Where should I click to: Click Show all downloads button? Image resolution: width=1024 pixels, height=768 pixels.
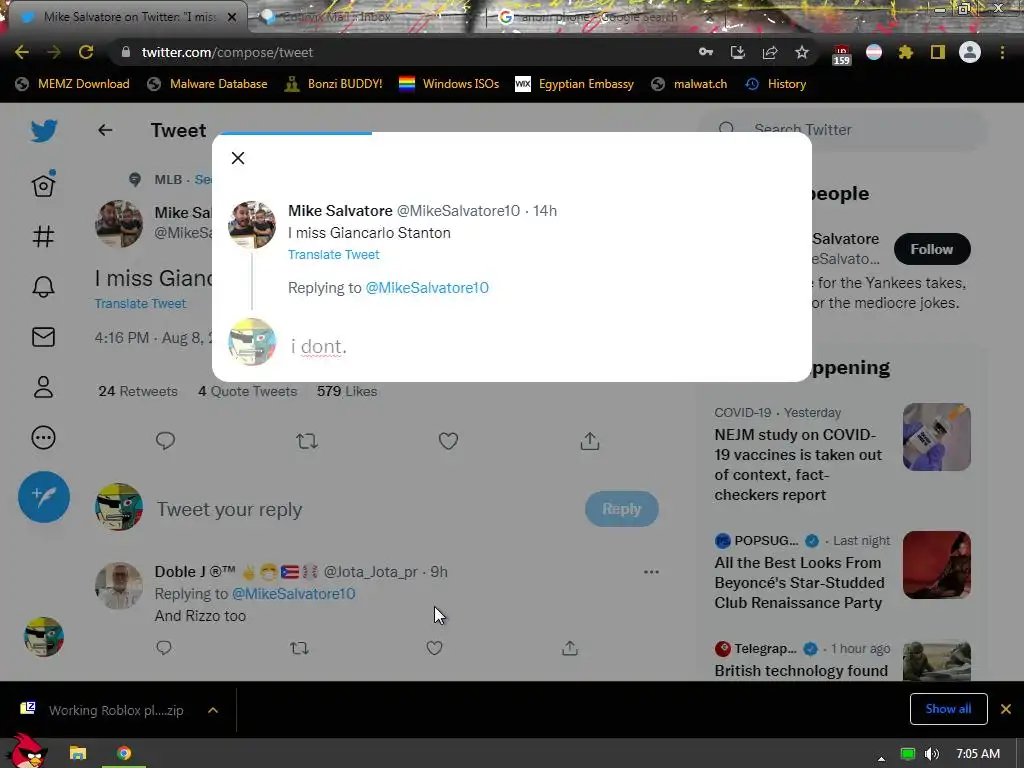coord(948,709)
